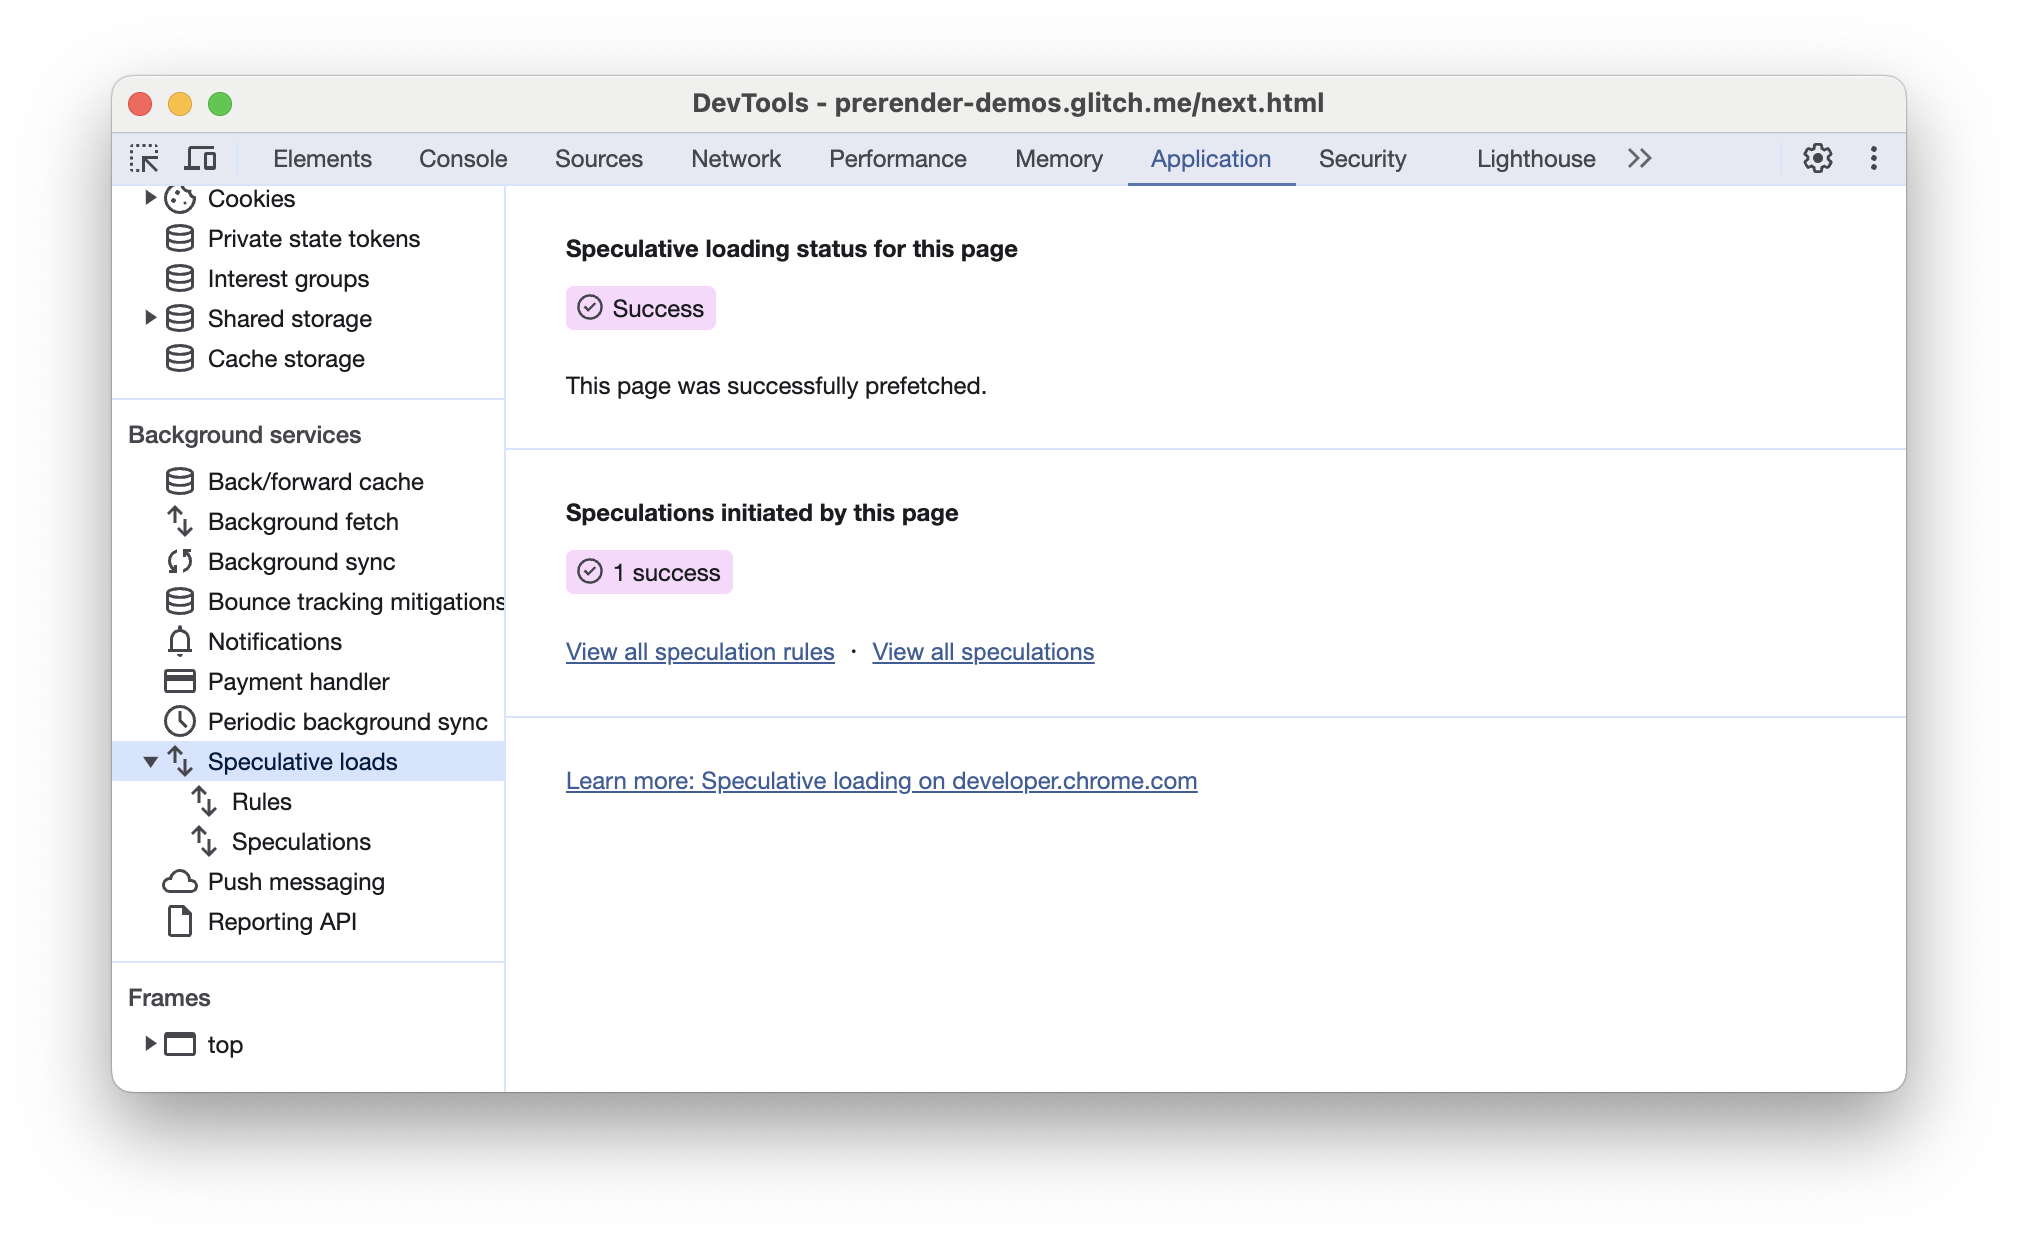Select the top frame in Frames section
2018x1240 pixels.
point(223,1044)
